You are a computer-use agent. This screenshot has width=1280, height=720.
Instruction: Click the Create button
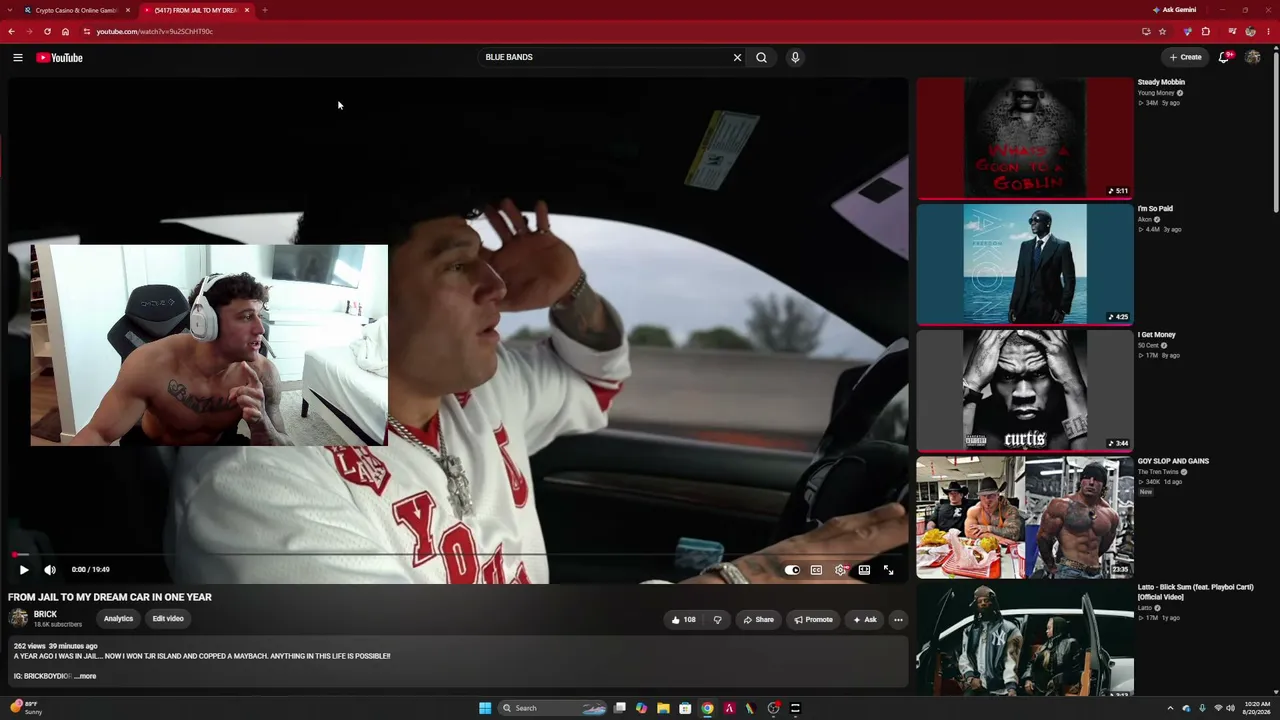pyautogui.click(x=1186, y=58)
